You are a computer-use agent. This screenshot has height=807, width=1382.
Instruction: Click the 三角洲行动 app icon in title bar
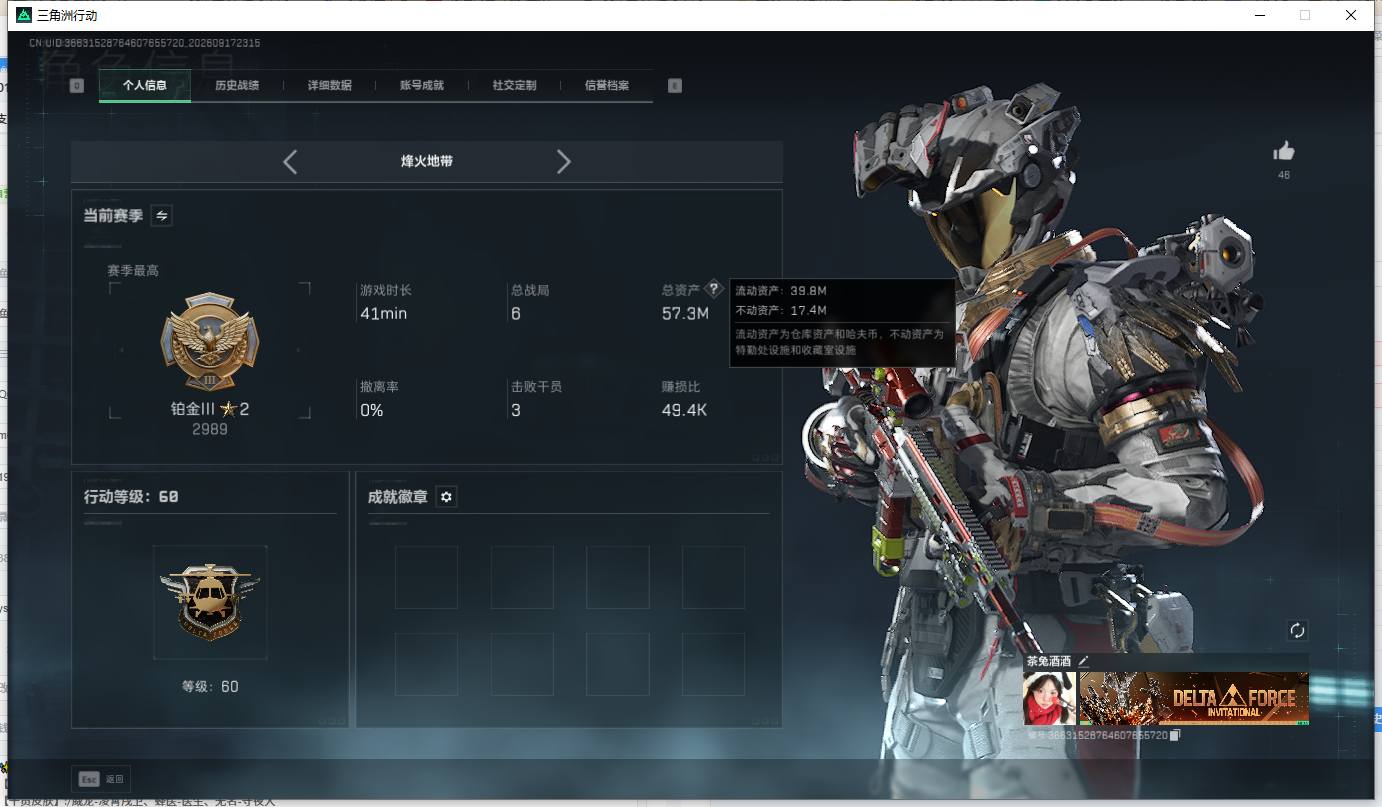[24, 15]
